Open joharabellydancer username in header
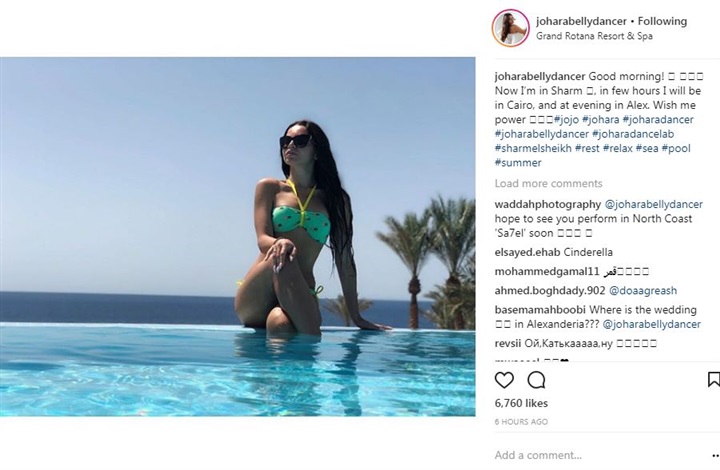 581,21
